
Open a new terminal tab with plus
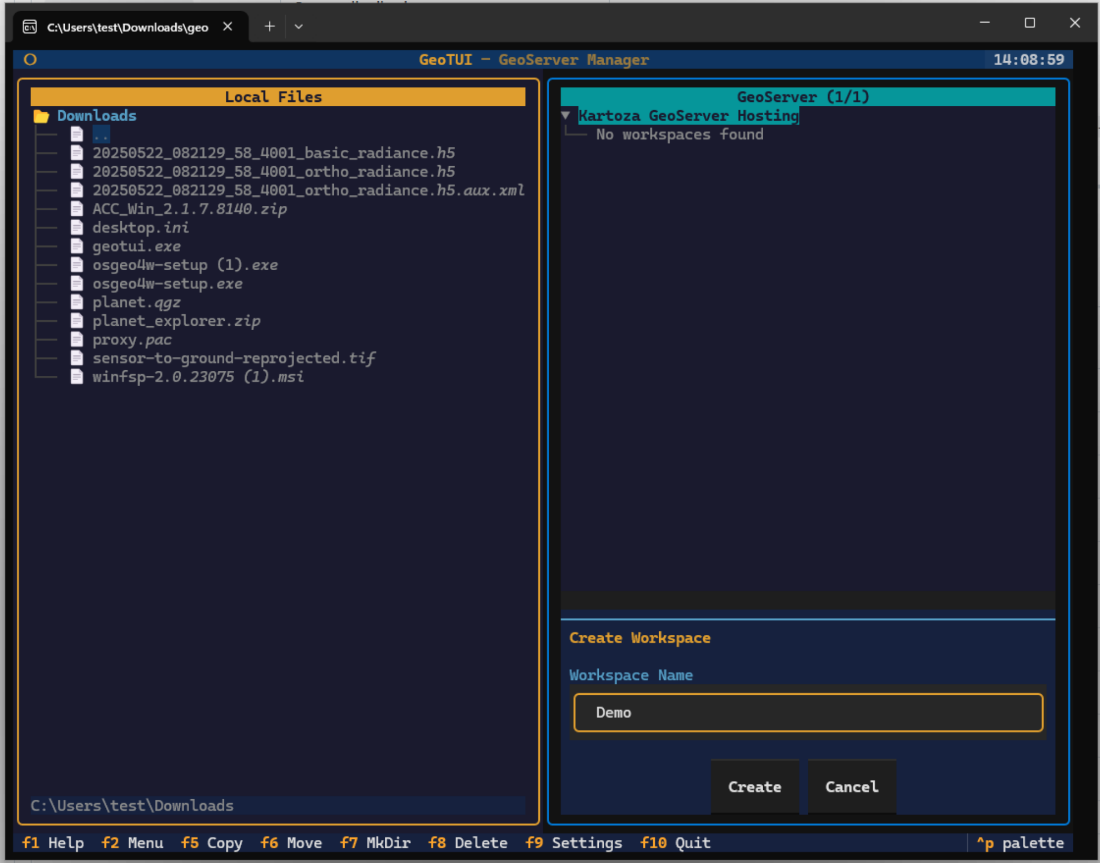269,27
